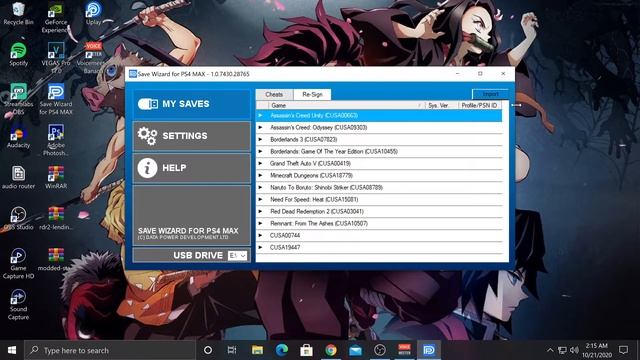
Task: Click the Windows Start button
Action: tap(12, 350)
